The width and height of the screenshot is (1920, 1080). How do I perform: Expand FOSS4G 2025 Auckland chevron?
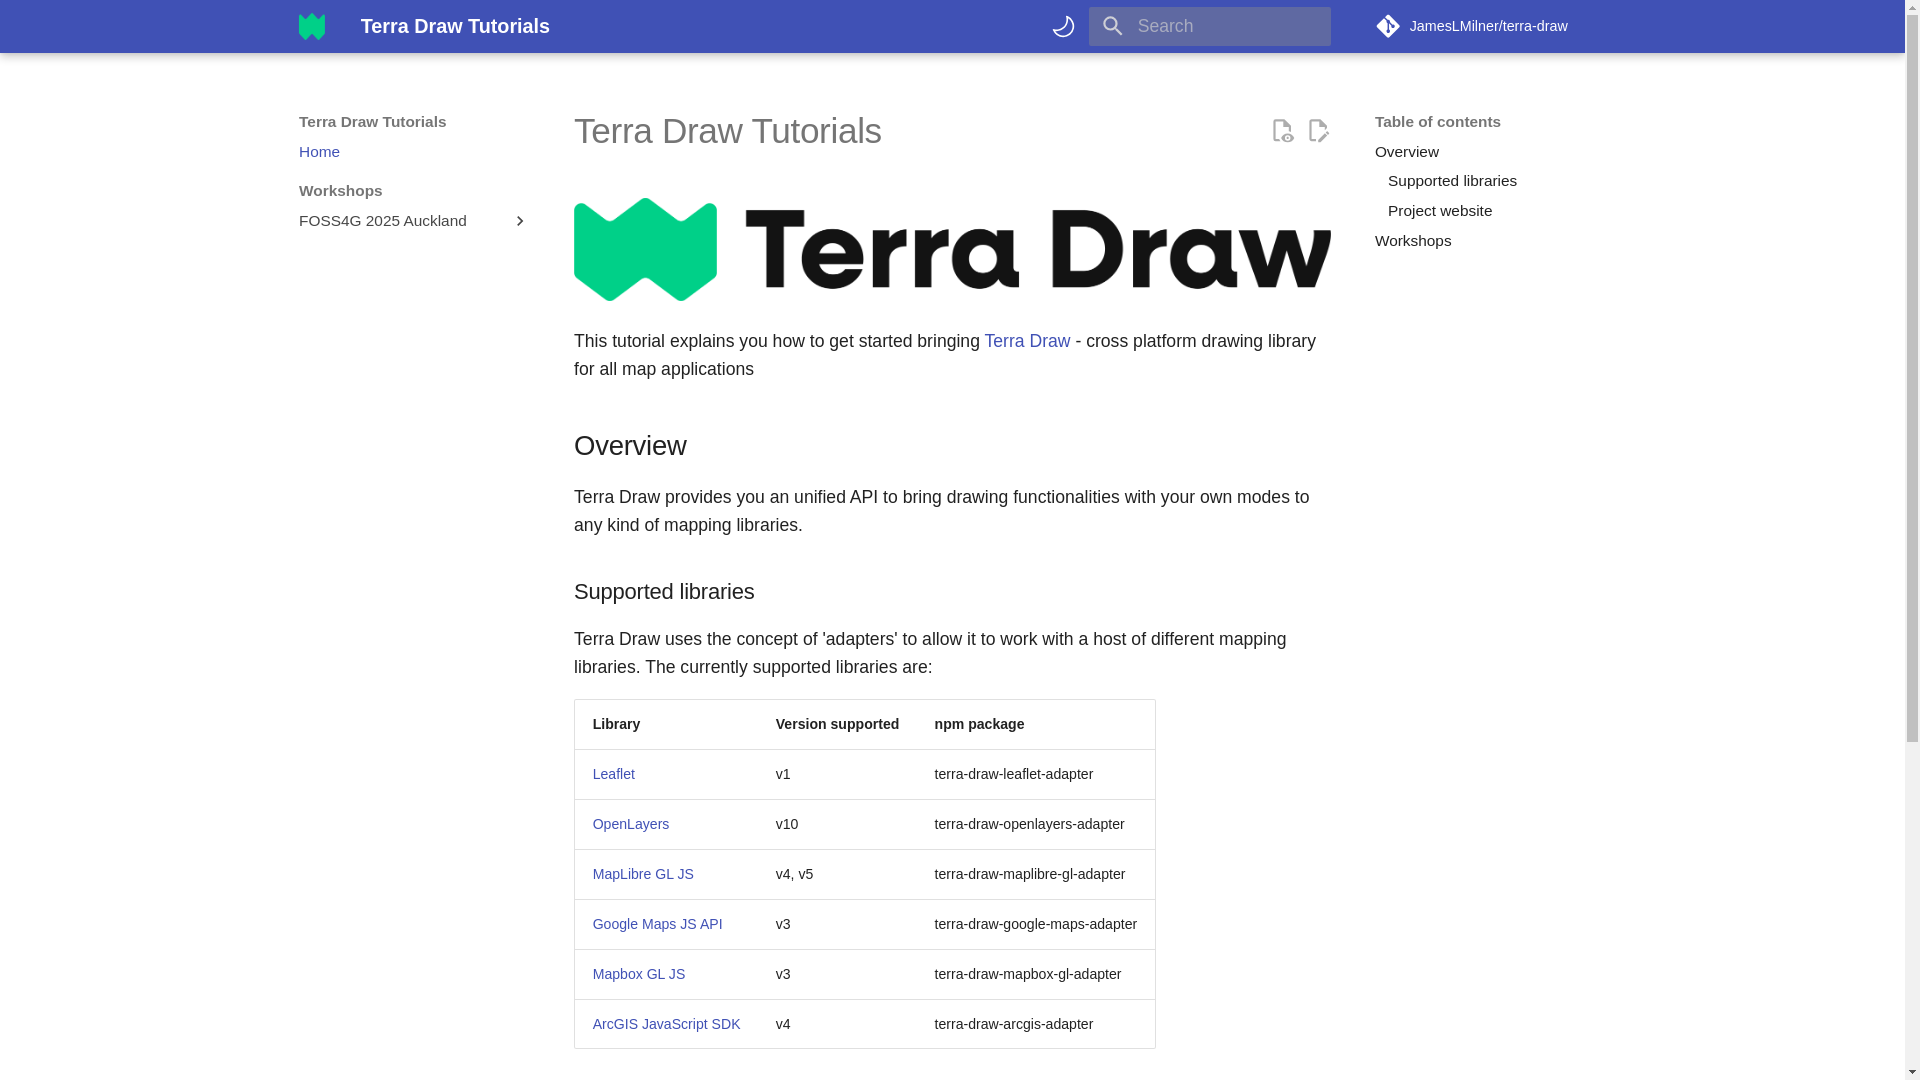(x=519, y=221)
